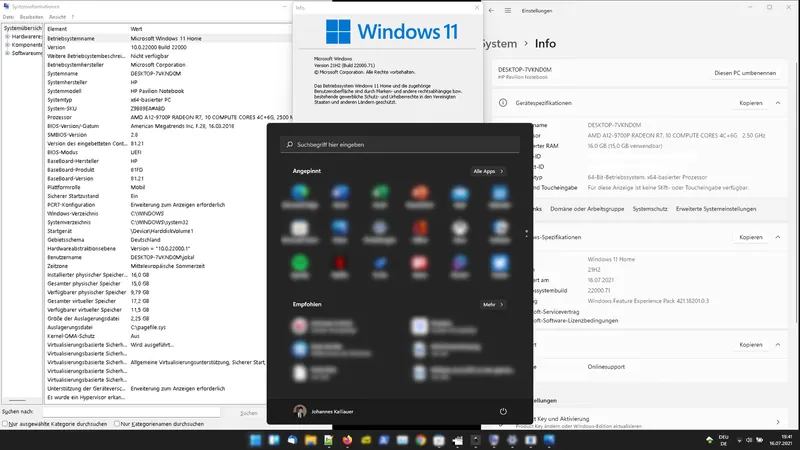Open the Datei menu

[x=8, y=17]
